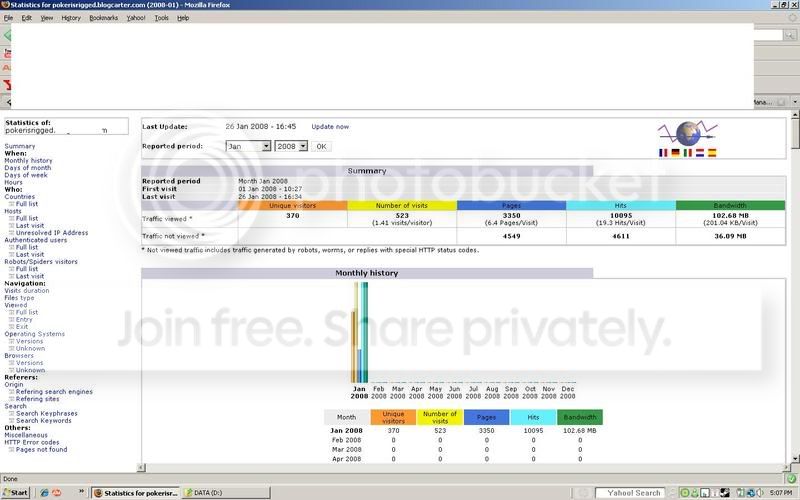Screen dimensions: 800x500
Task: Open Monthly history sidebar link
Action: pos(28,160)
